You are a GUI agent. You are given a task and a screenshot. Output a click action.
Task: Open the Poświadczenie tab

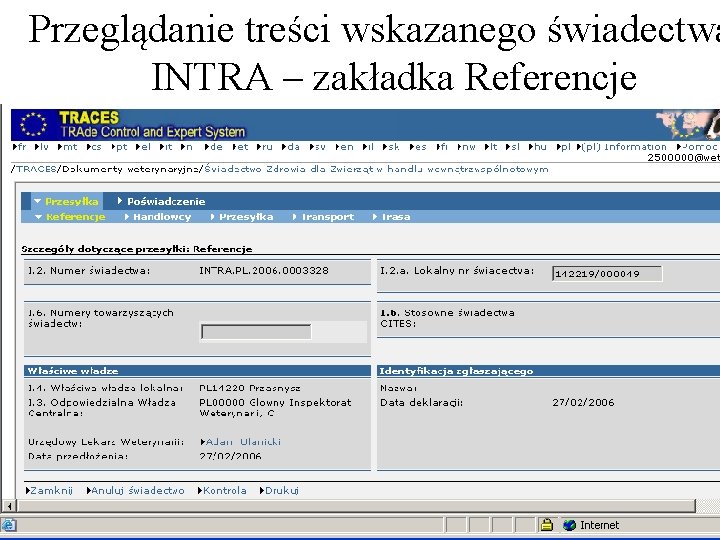pos(162,201)
